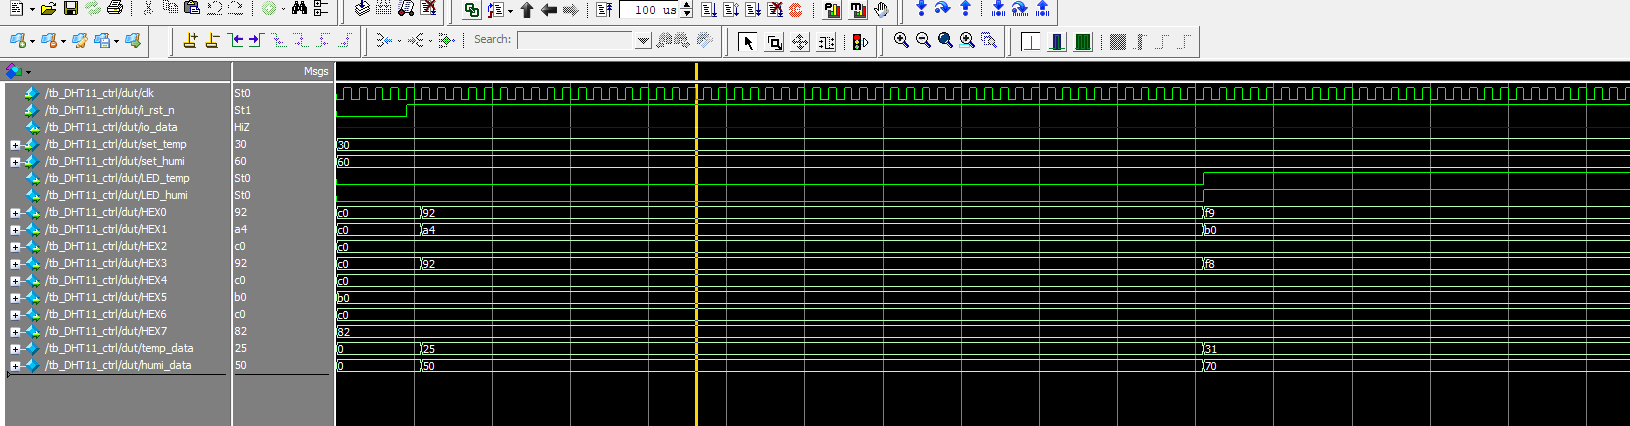The width and height of the screenshot is (1630, 426).
Task: Expand the humi_data signal bus
Action: (15, 366)
